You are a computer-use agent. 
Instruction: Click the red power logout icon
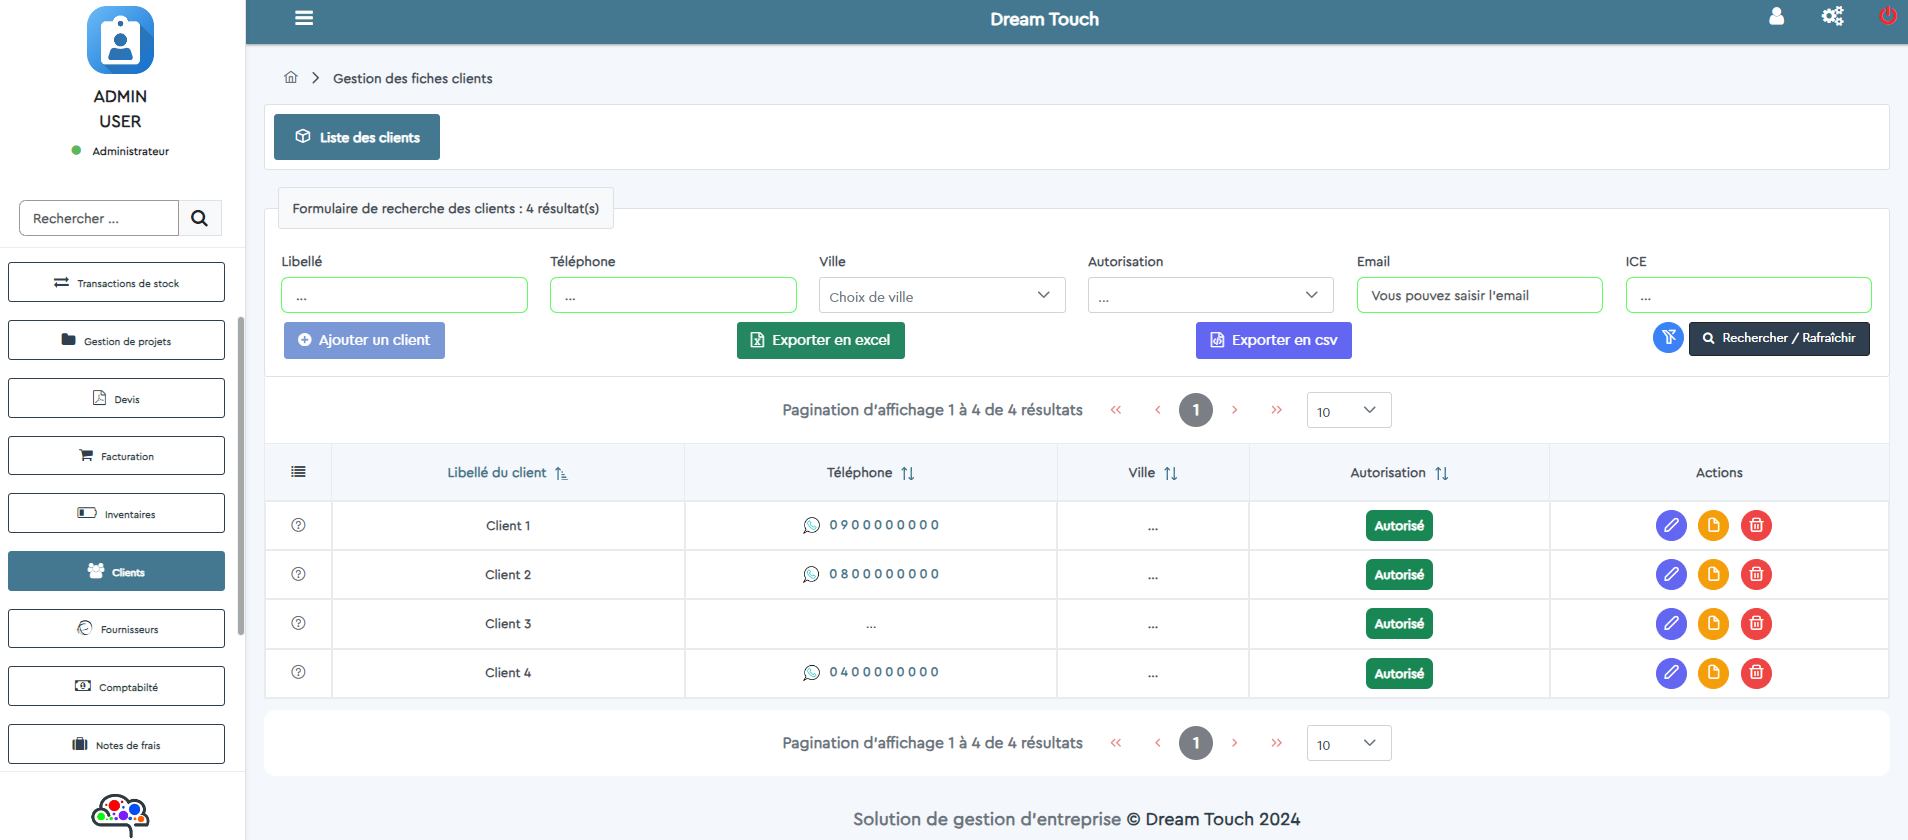click(1888, 15)
